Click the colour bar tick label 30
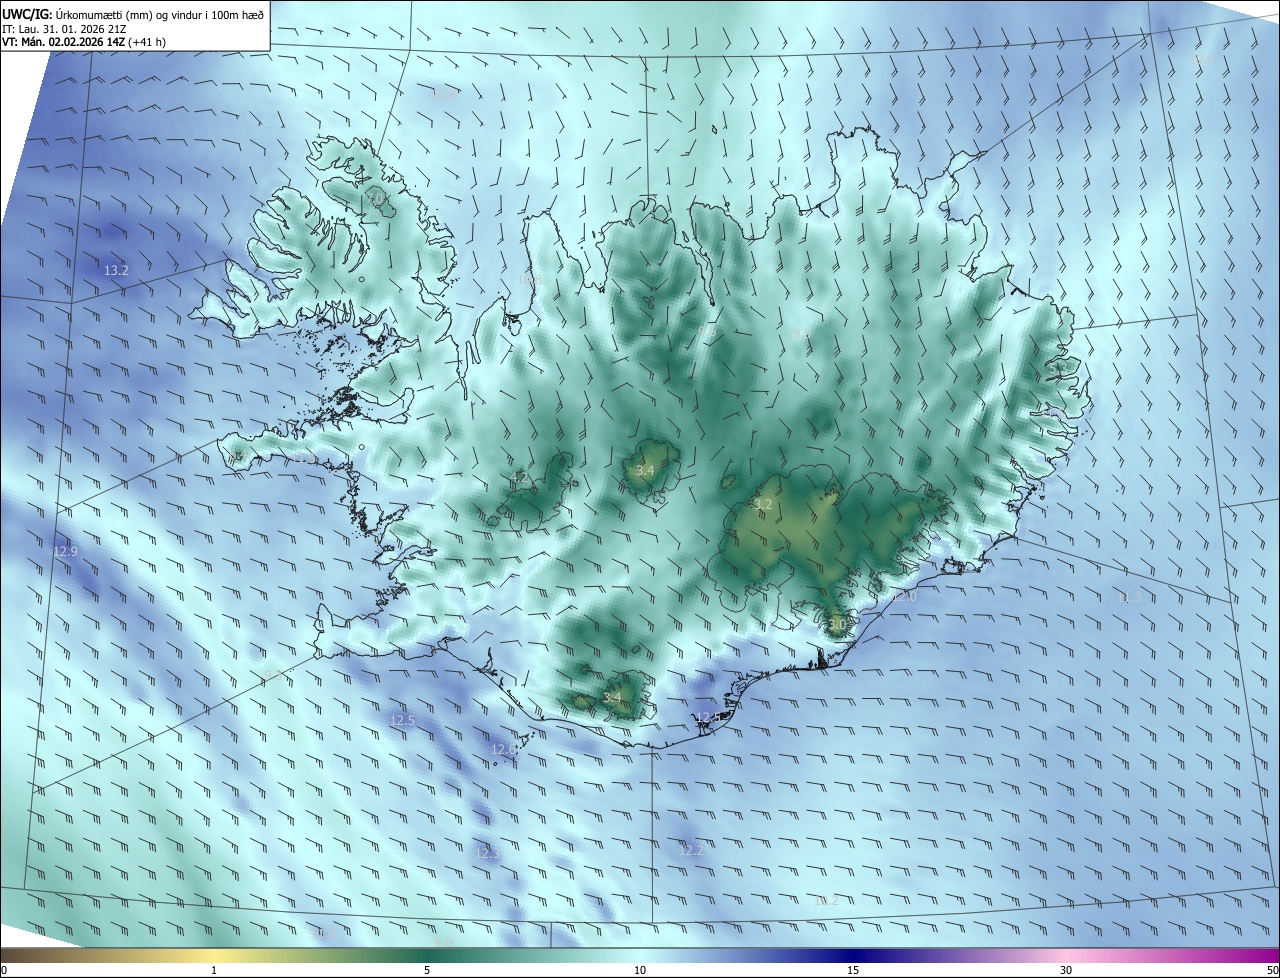 click(1066, 971)
